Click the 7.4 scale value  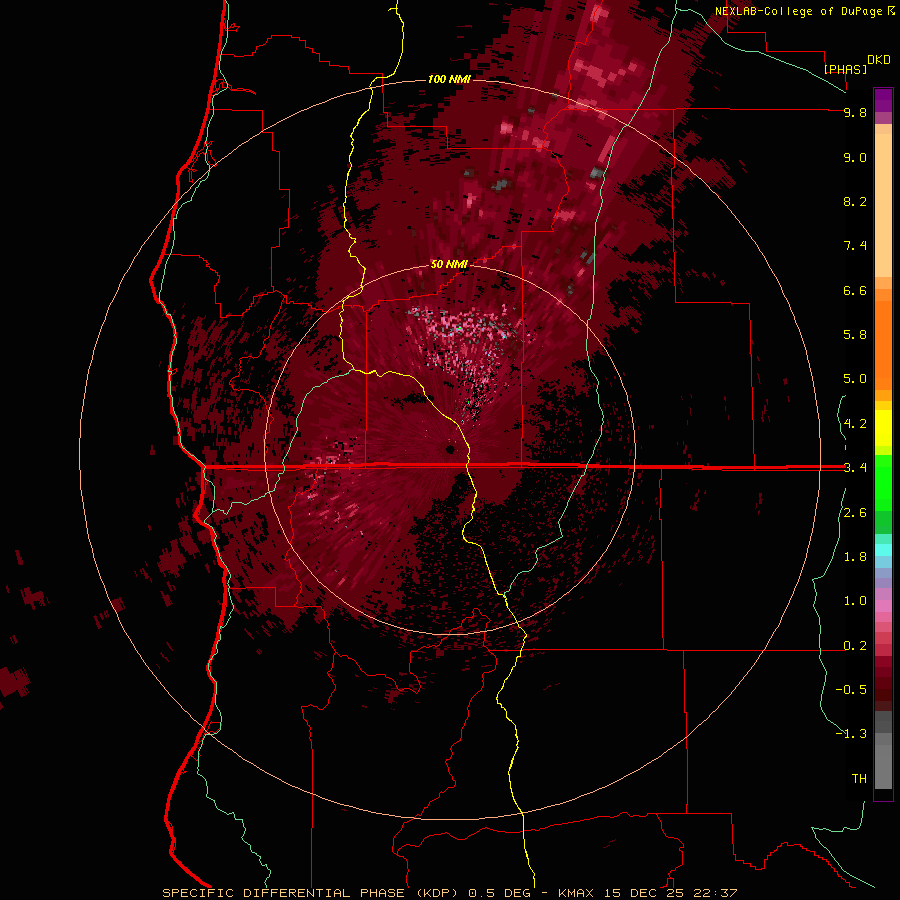coord(855,246)
